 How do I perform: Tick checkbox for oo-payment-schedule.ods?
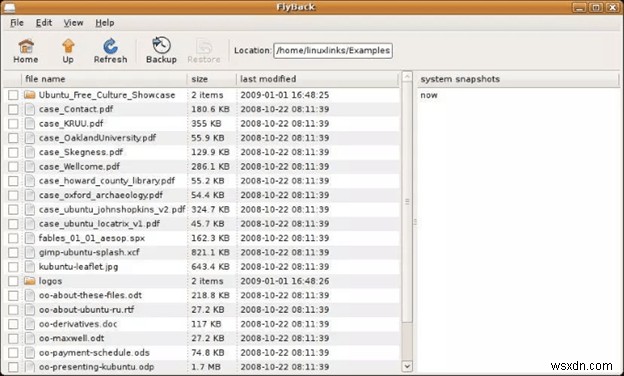tap(13, 353)
